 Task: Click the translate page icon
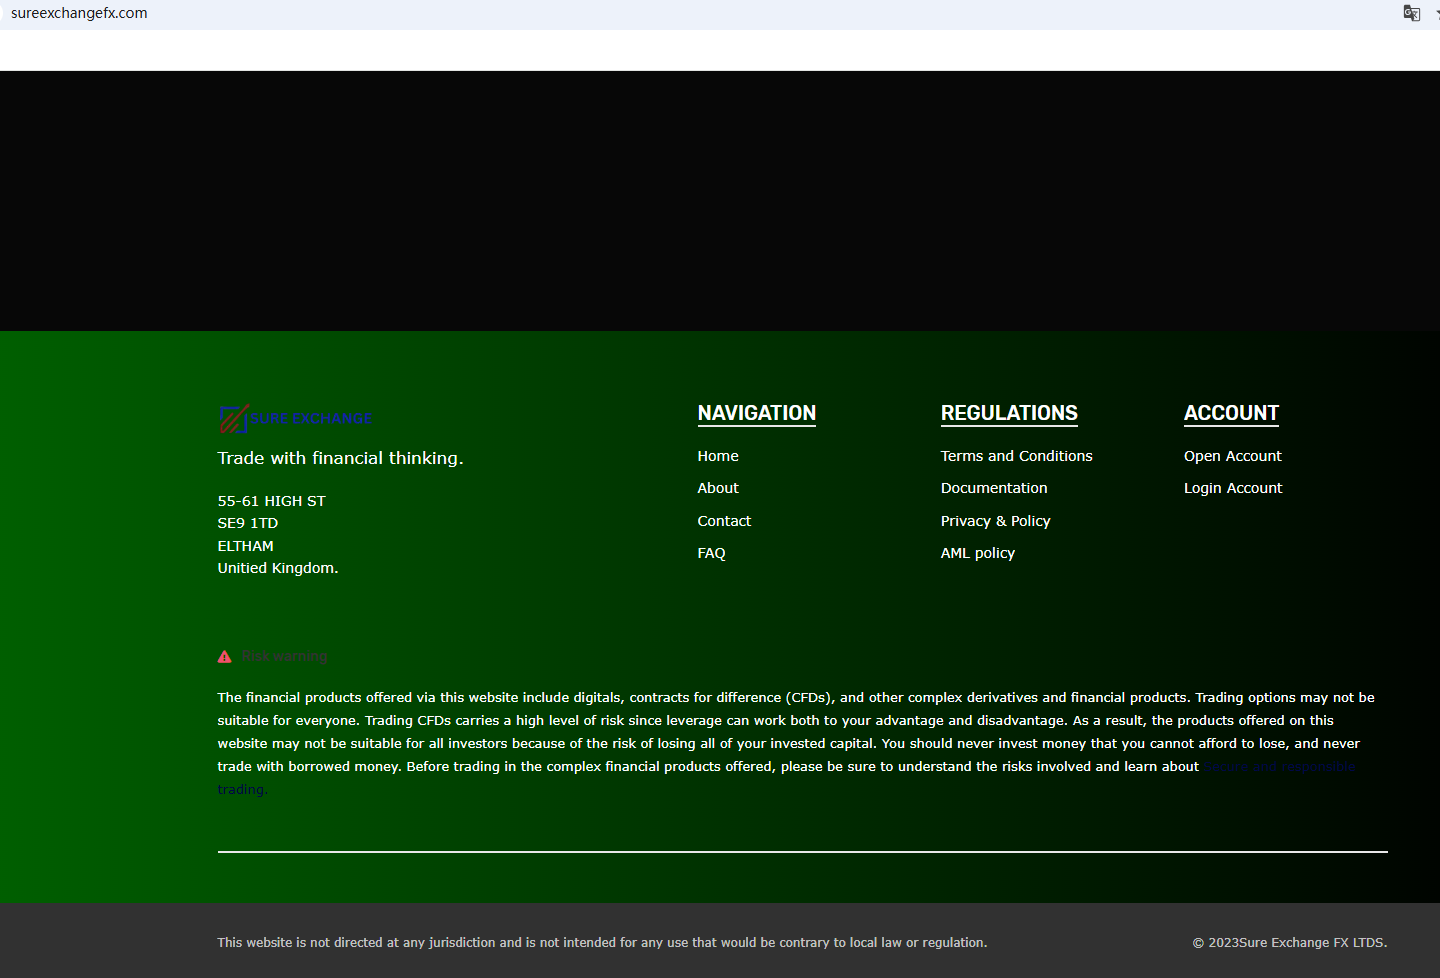point(1412,13)
